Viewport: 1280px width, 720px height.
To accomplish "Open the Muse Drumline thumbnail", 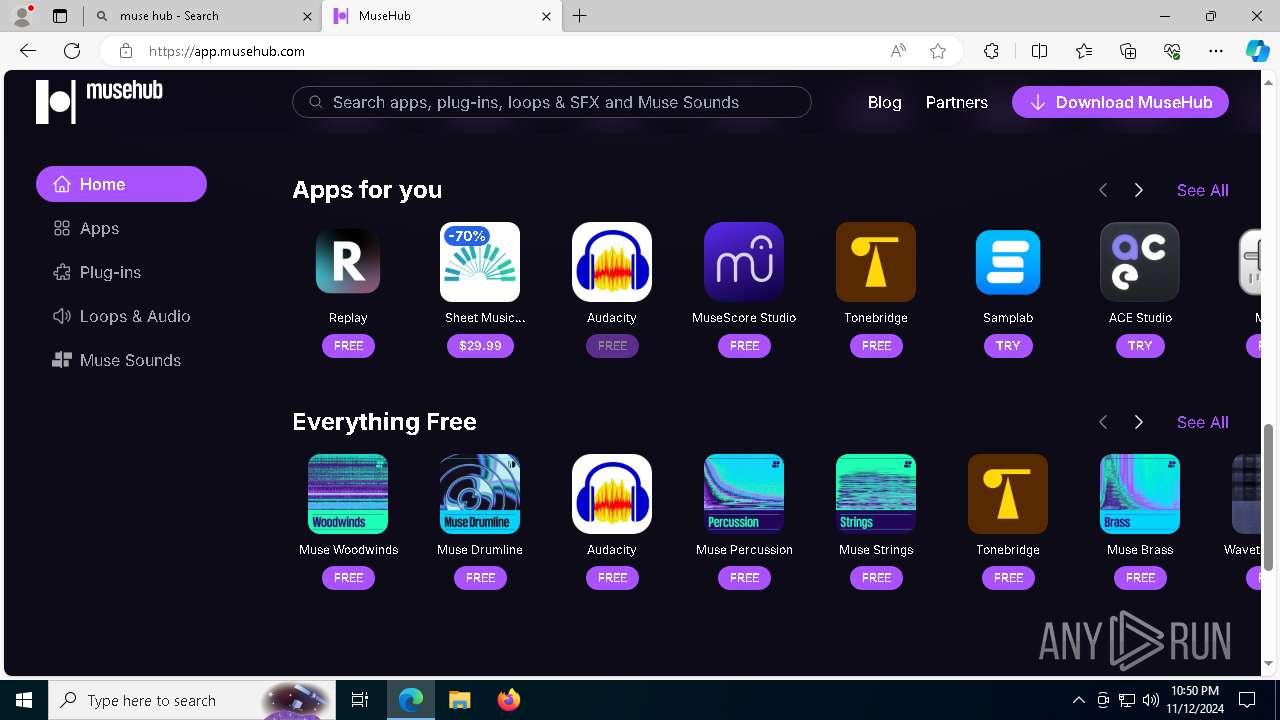I will (480, 494).
